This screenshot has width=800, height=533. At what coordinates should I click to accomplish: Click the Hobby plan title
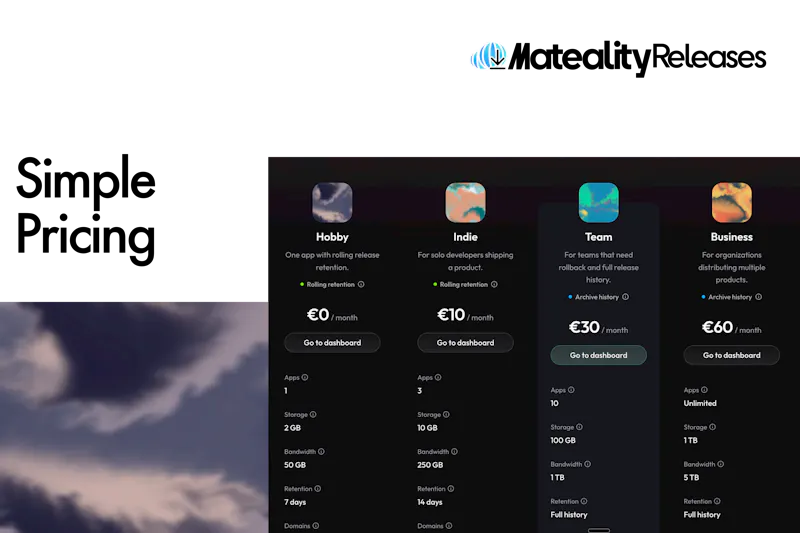pos(332,237)
